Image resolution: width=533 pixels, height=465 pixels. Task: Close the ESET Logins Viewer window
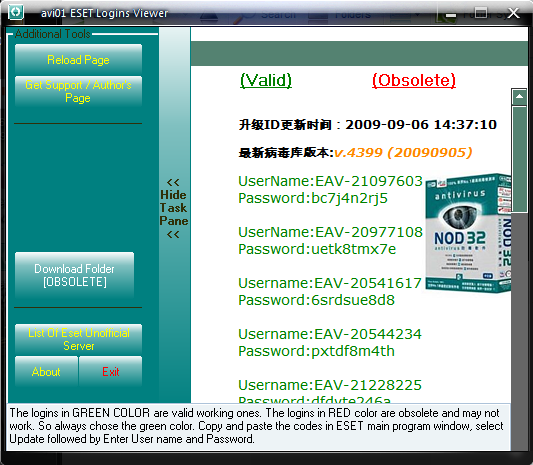coord(513,13)
